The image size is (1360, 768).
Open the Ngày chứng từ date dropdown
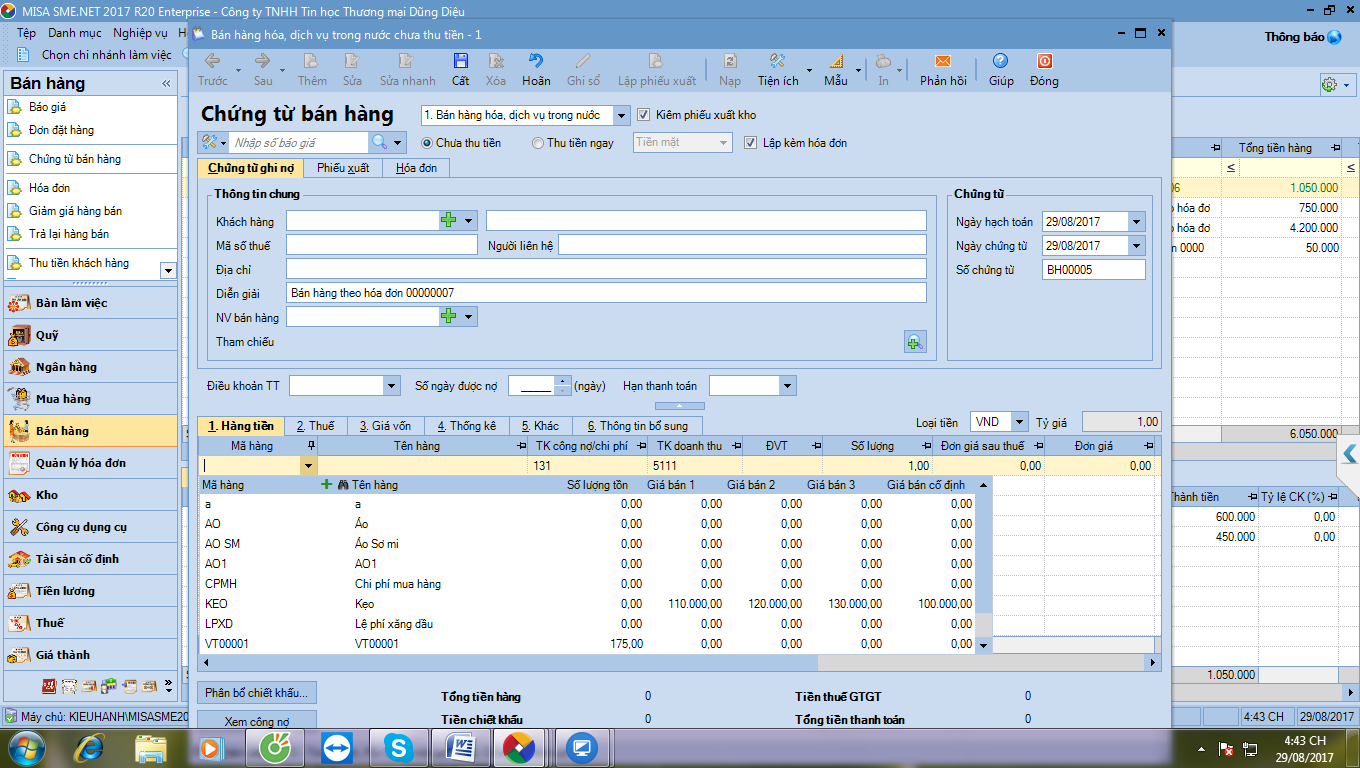[1136, 246]
